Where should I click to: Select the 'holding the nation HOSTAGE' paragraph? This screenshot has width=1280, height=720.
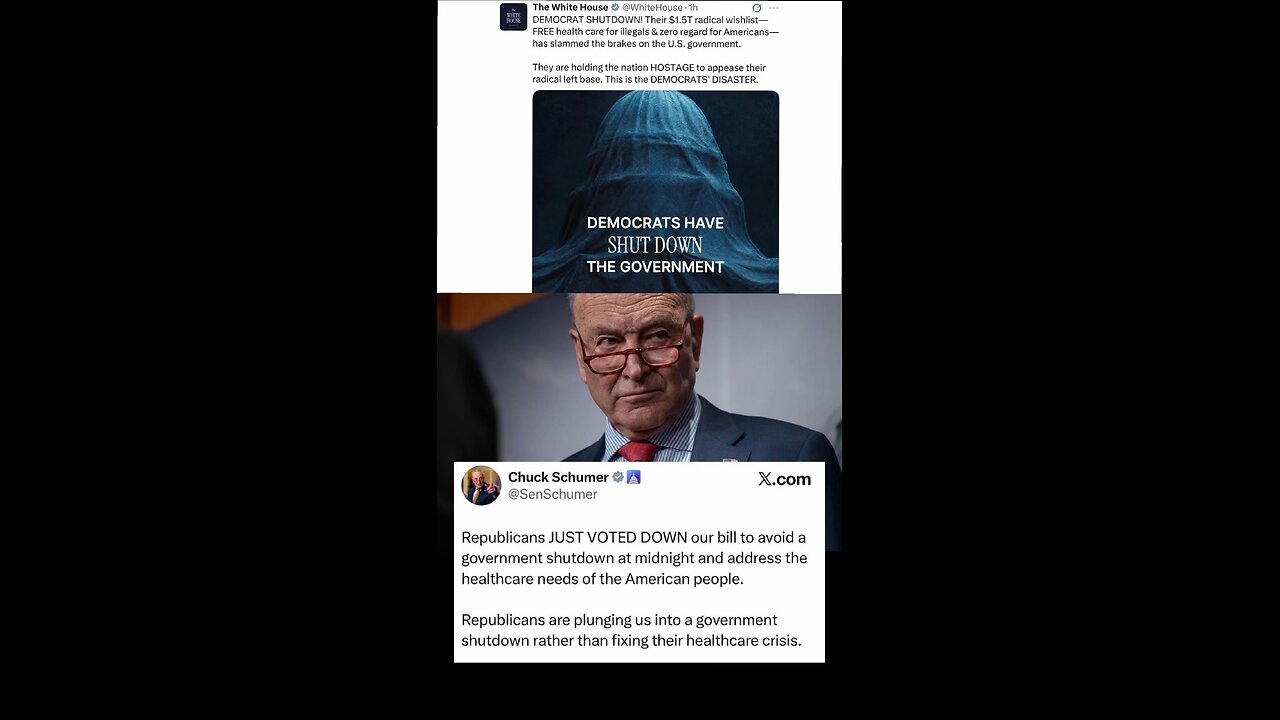pos(649,74)
